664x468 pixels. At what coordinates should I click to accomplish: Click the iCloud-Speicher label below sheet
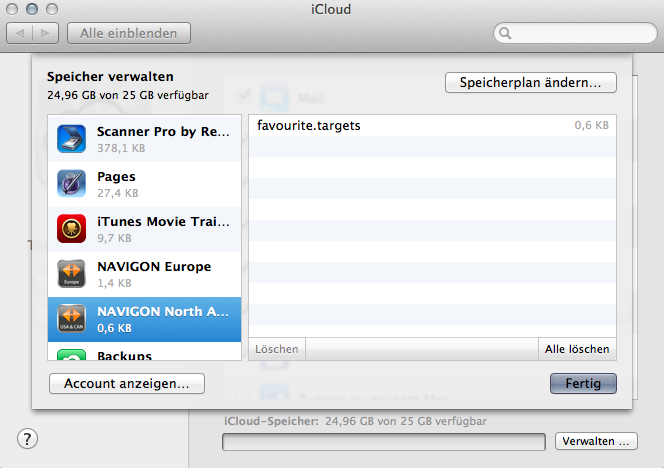(271, 421)
